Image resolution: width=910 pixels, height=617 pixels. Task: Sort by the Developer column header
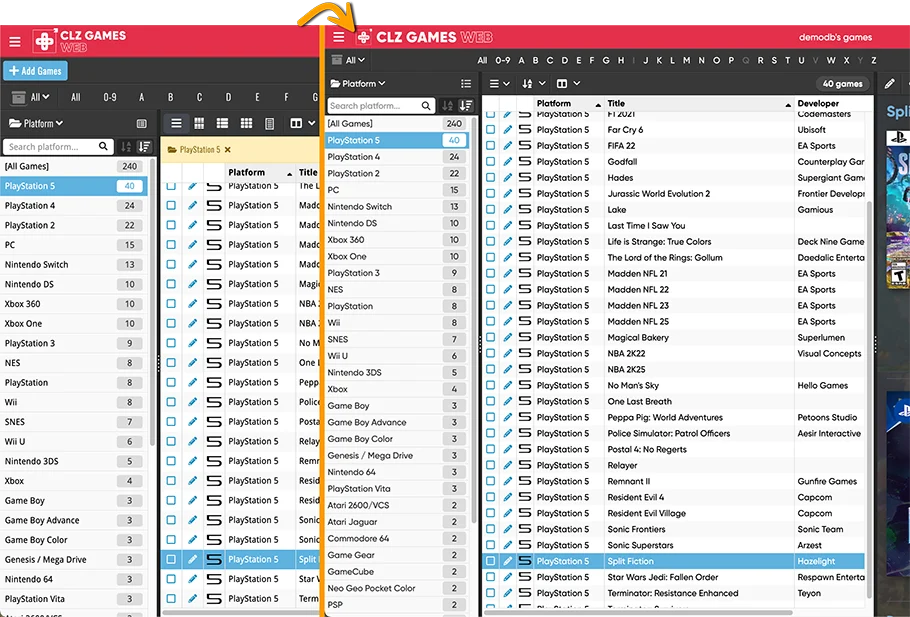coord(818,103)
